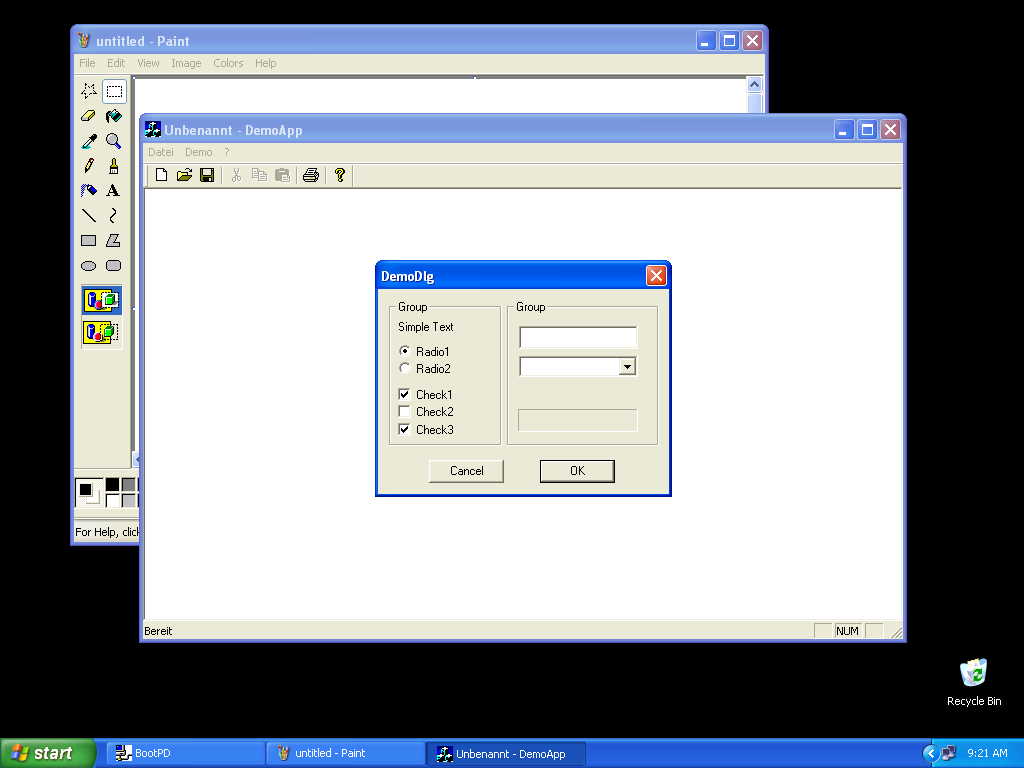Open the Datei menu
The image size is (1024, 768).
pyautogui.click(x=160, y=152)
